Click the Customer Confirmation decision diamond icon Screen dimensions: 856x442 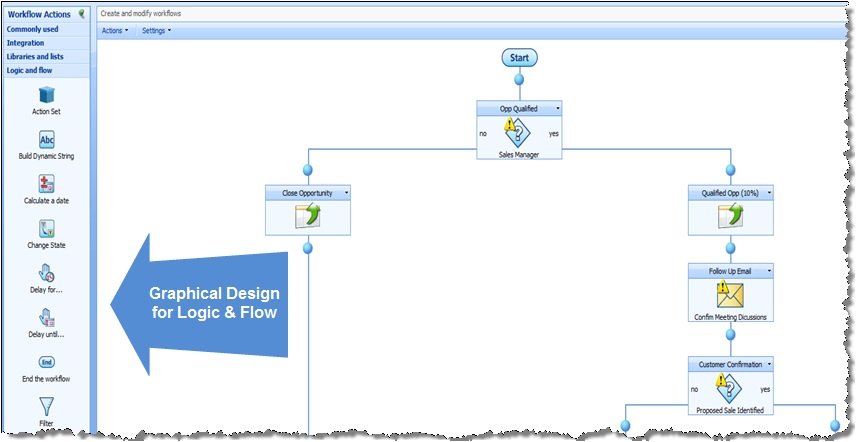tap(729, 388)
